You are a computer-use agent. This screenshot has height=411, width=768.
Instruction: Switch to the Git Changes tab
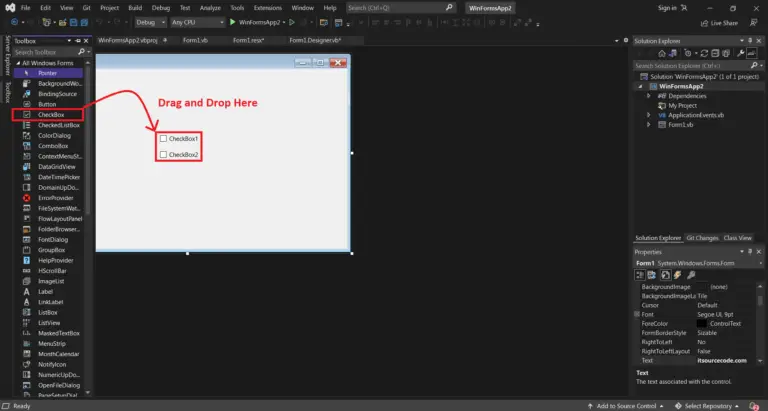tap(700, 238)
